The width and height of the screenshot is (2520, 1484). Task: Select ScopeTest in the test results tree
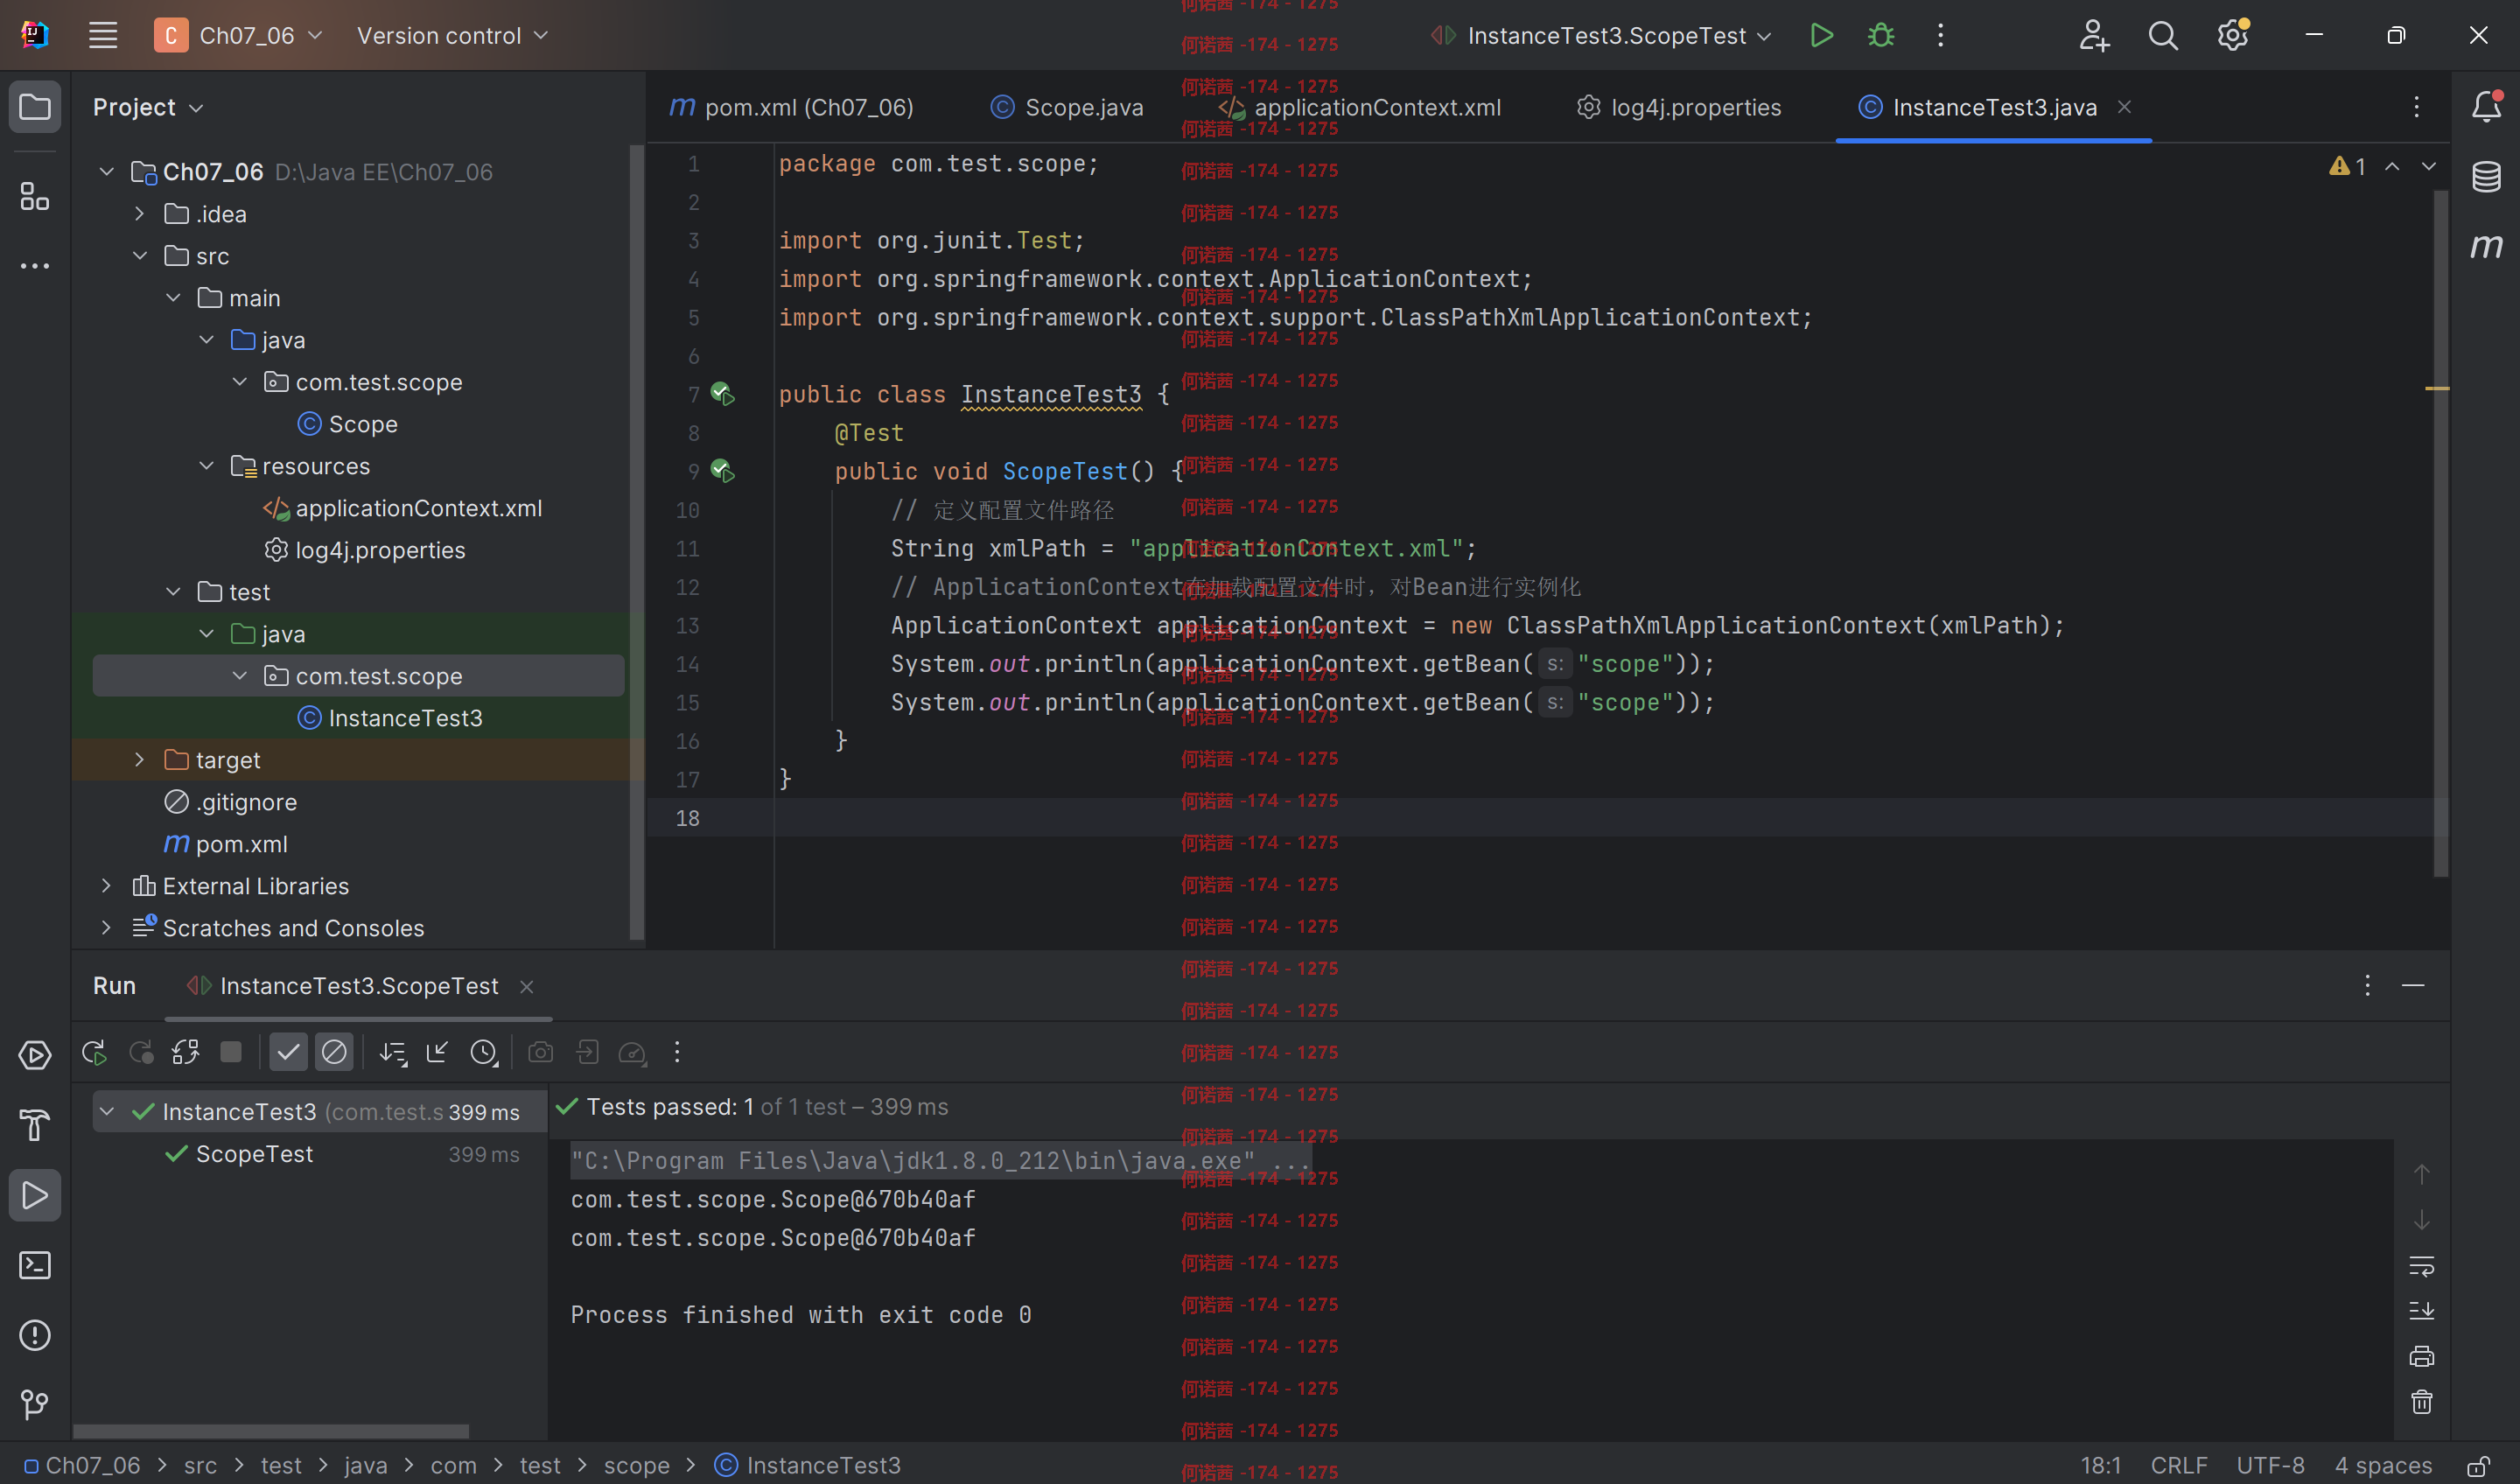click(x=254, y=1154)
